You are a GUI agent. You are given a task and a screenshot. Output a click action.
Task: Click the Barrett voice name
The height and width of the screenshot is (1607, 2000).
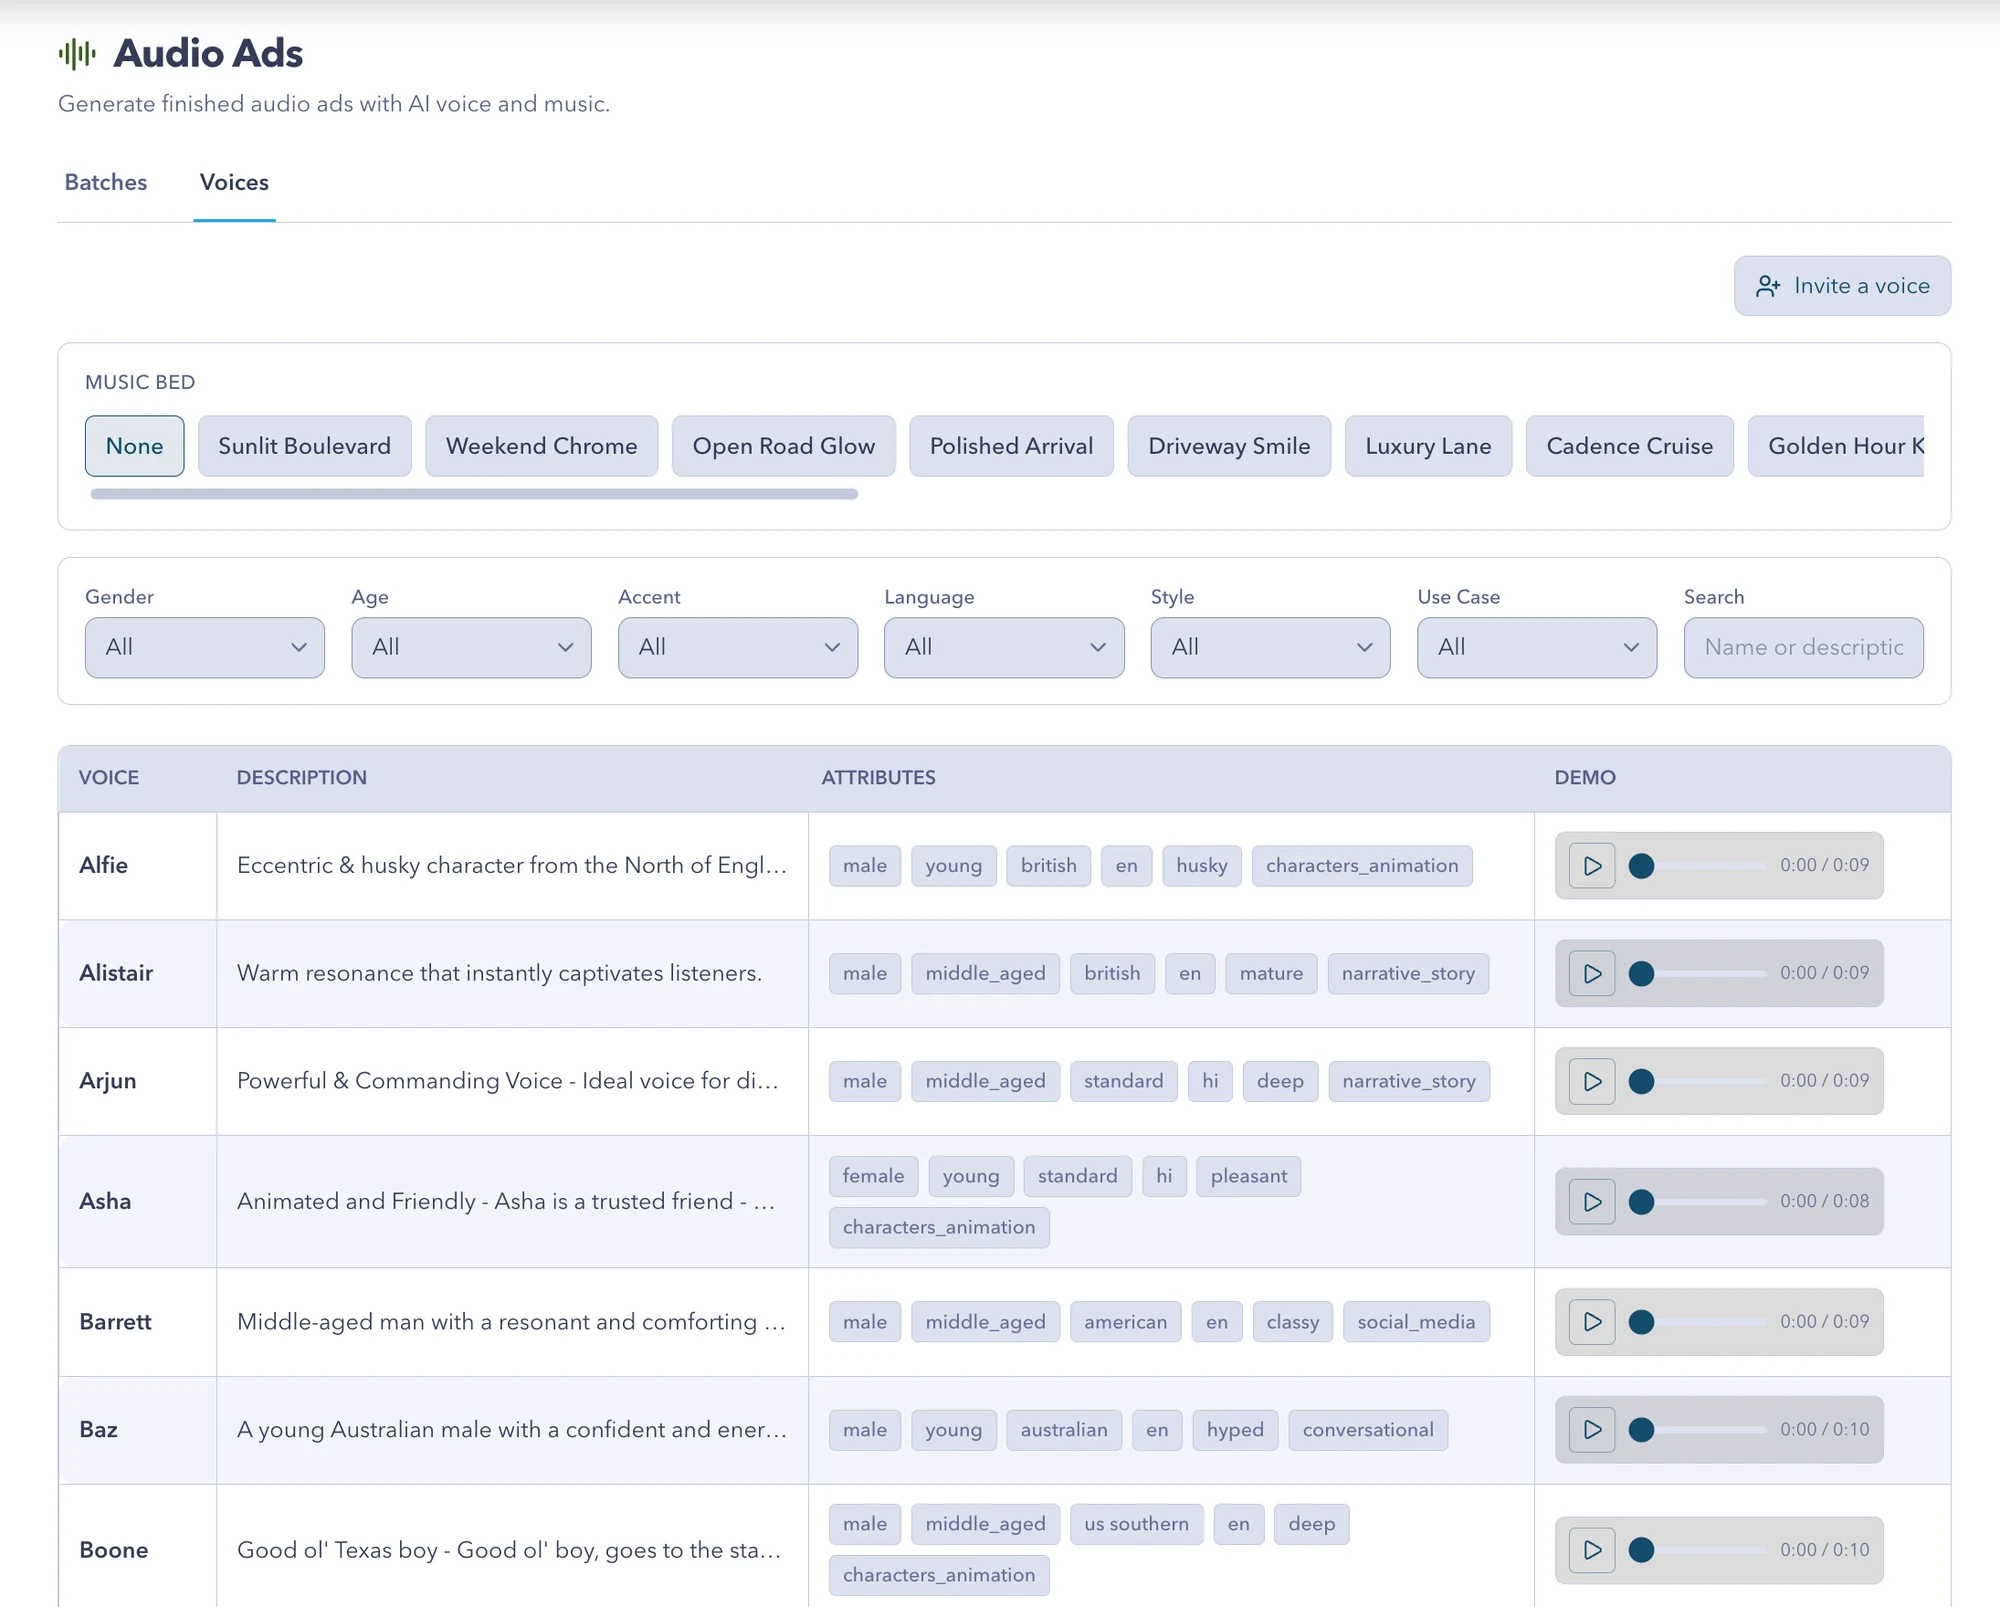[x=115, y=1322]
